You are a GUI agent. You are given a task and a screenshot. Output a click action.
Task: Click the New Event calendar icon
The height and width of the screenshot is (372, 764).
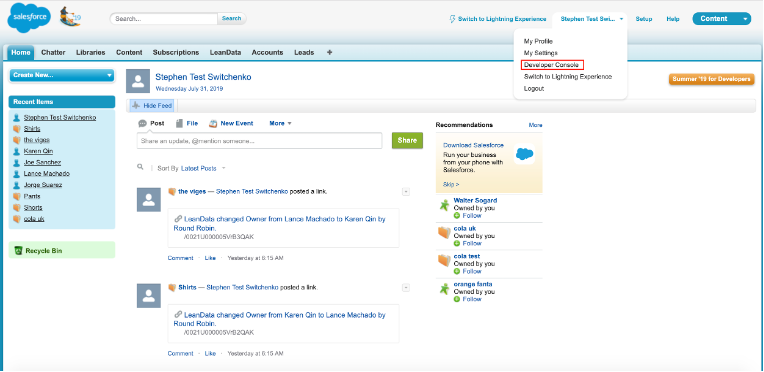coord(213,123)
